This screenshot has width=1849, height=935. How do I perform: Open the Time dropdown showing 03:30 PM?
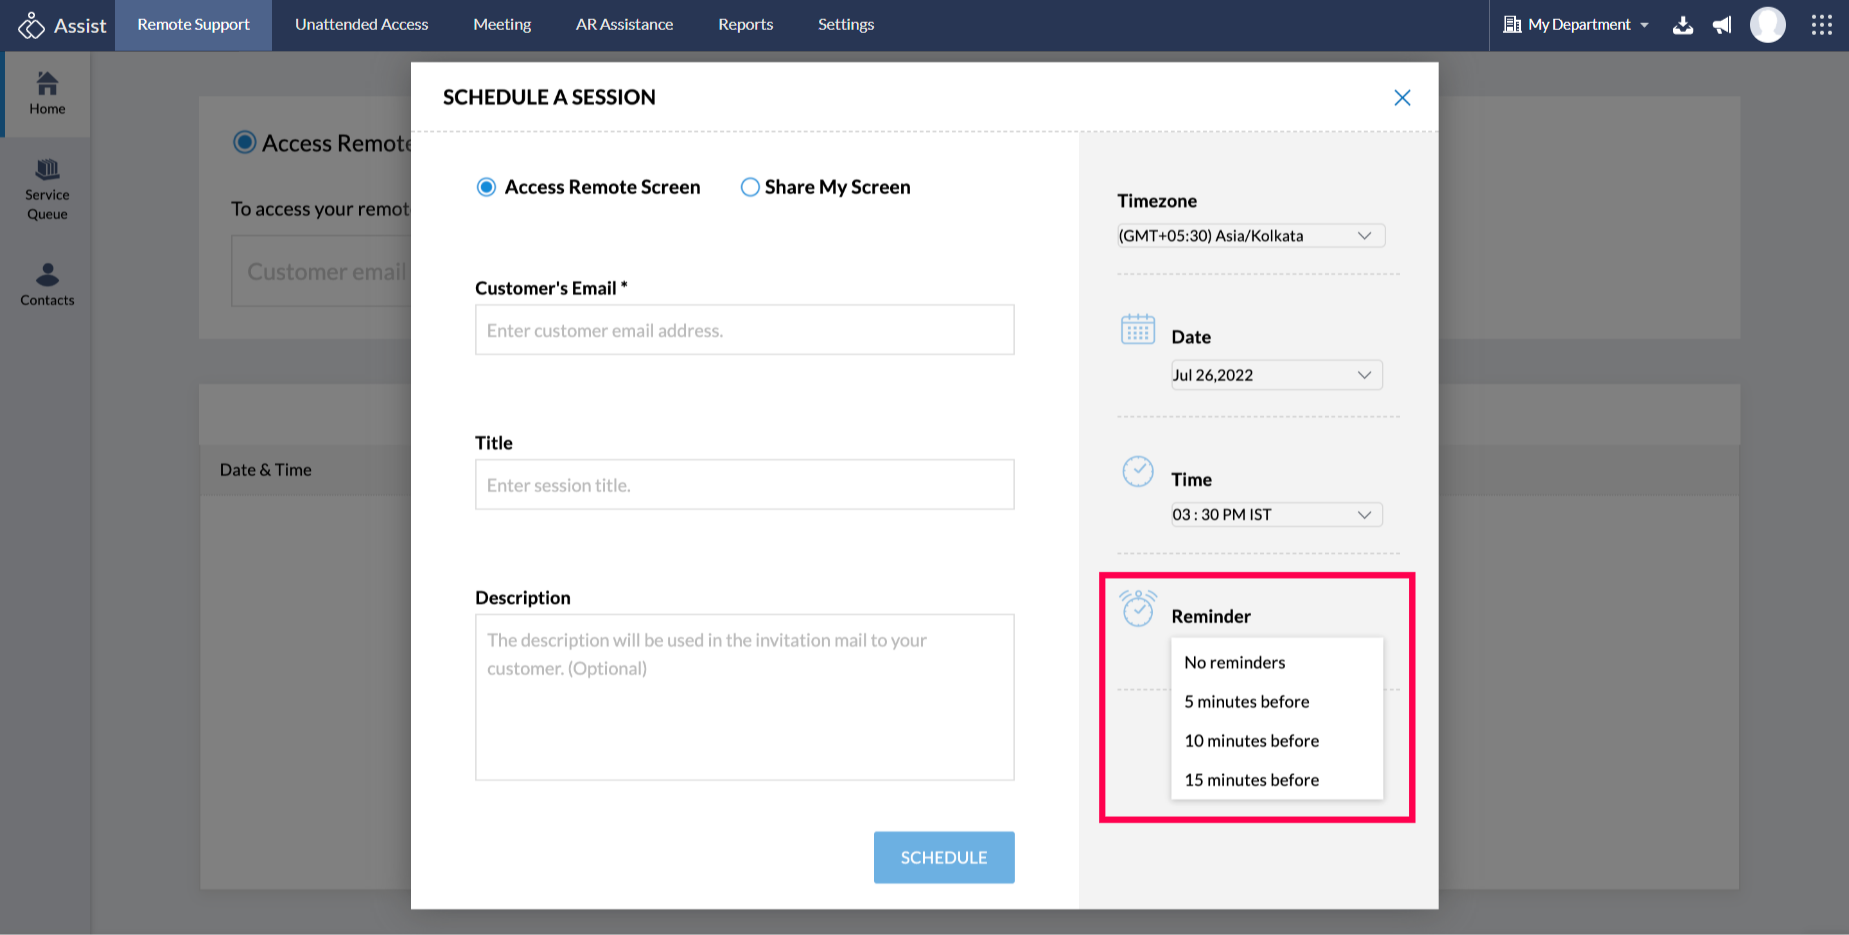pos(1276,515)
